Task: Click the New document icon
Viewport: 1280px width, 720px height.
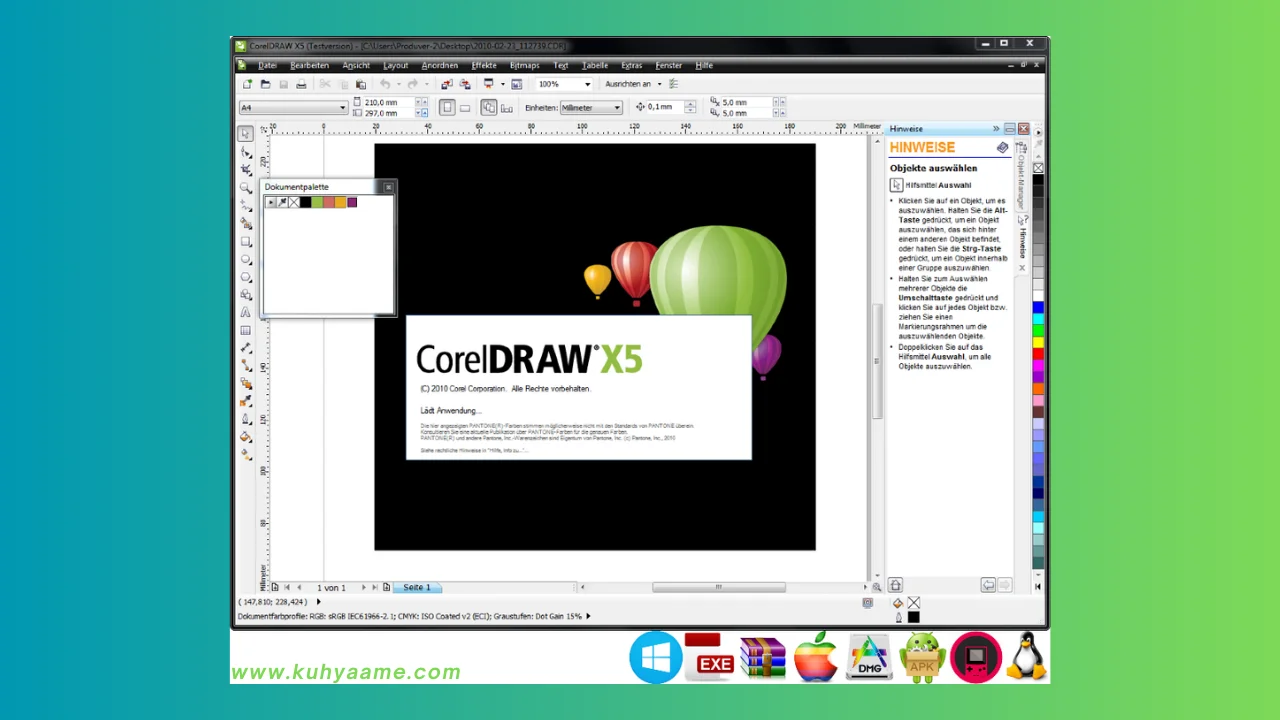Action: pos(247,84)
